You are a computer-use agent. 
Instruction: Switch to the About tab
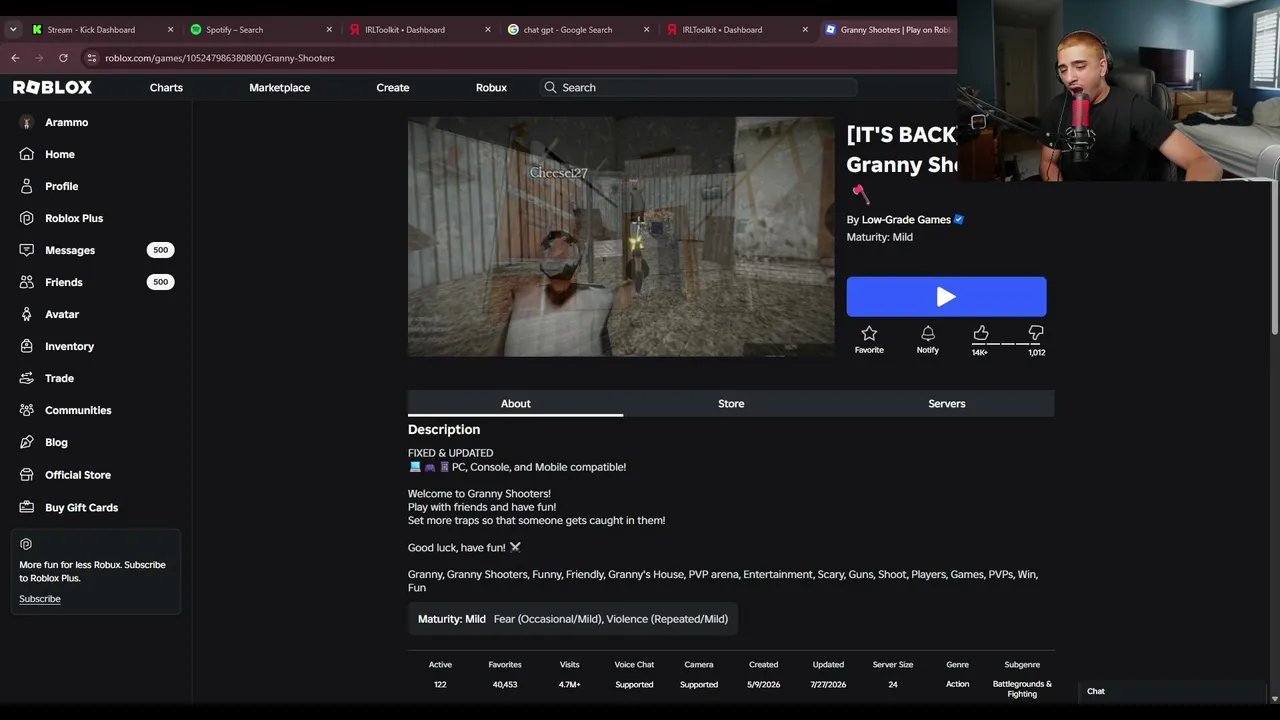click(515, 404)
